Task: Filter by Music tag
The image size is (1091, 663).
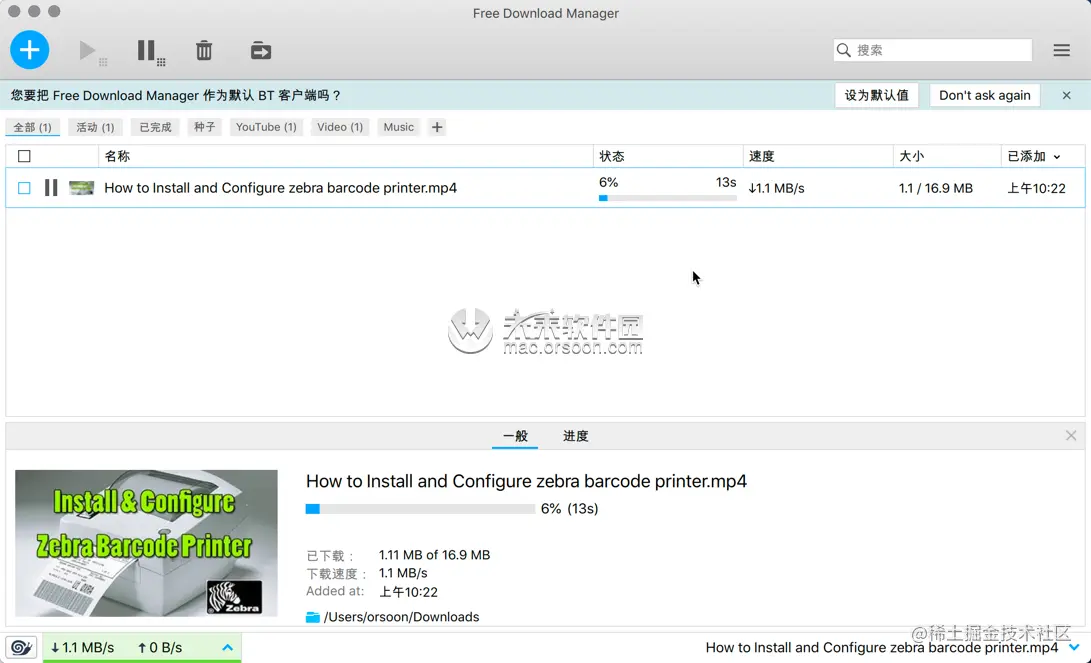Action: pos(399,127)
